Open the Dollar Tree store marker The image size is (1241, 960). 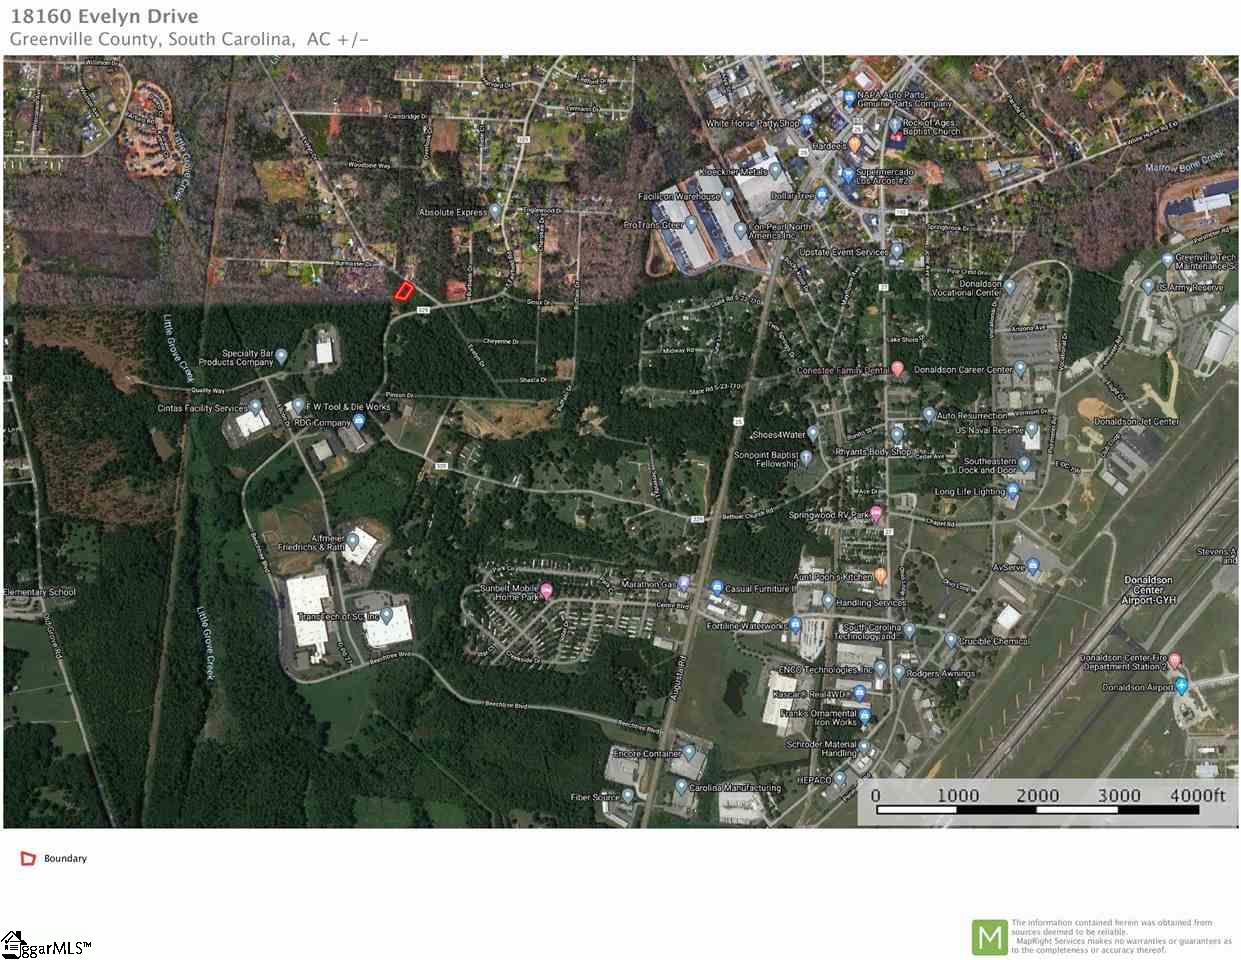822,195
